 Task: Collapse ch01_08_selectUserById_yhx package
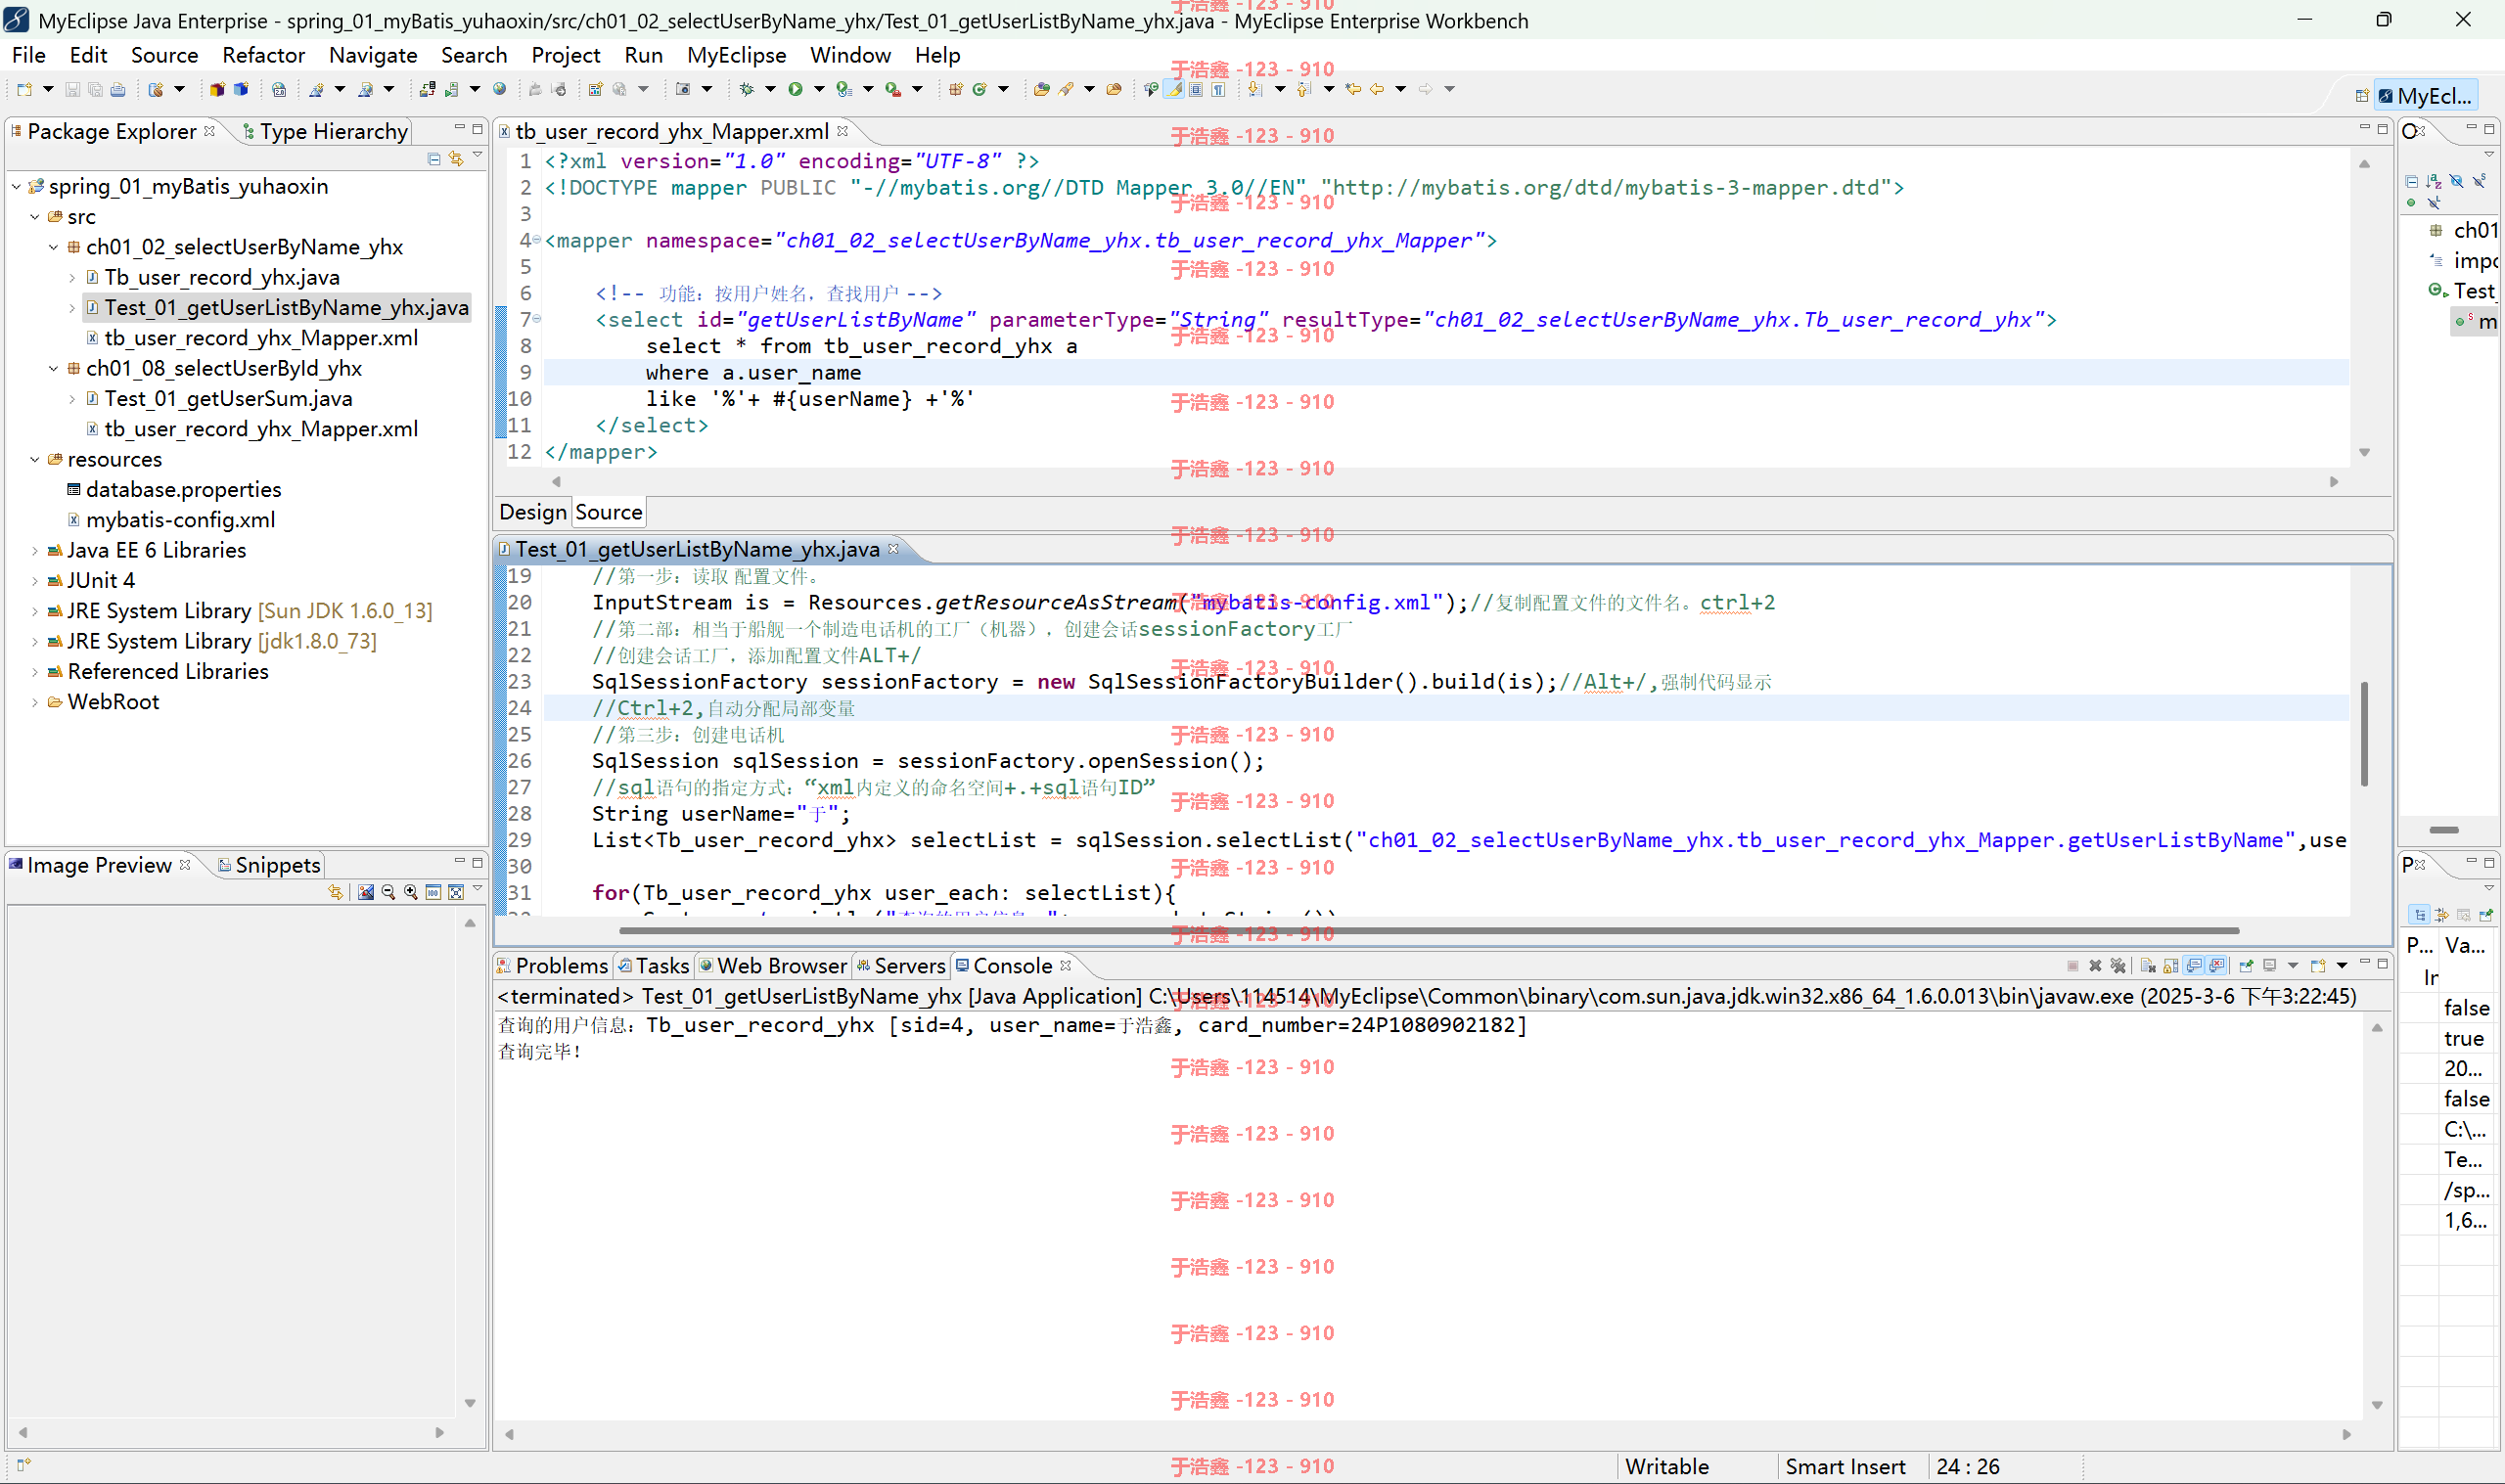[x=54, y=368]
